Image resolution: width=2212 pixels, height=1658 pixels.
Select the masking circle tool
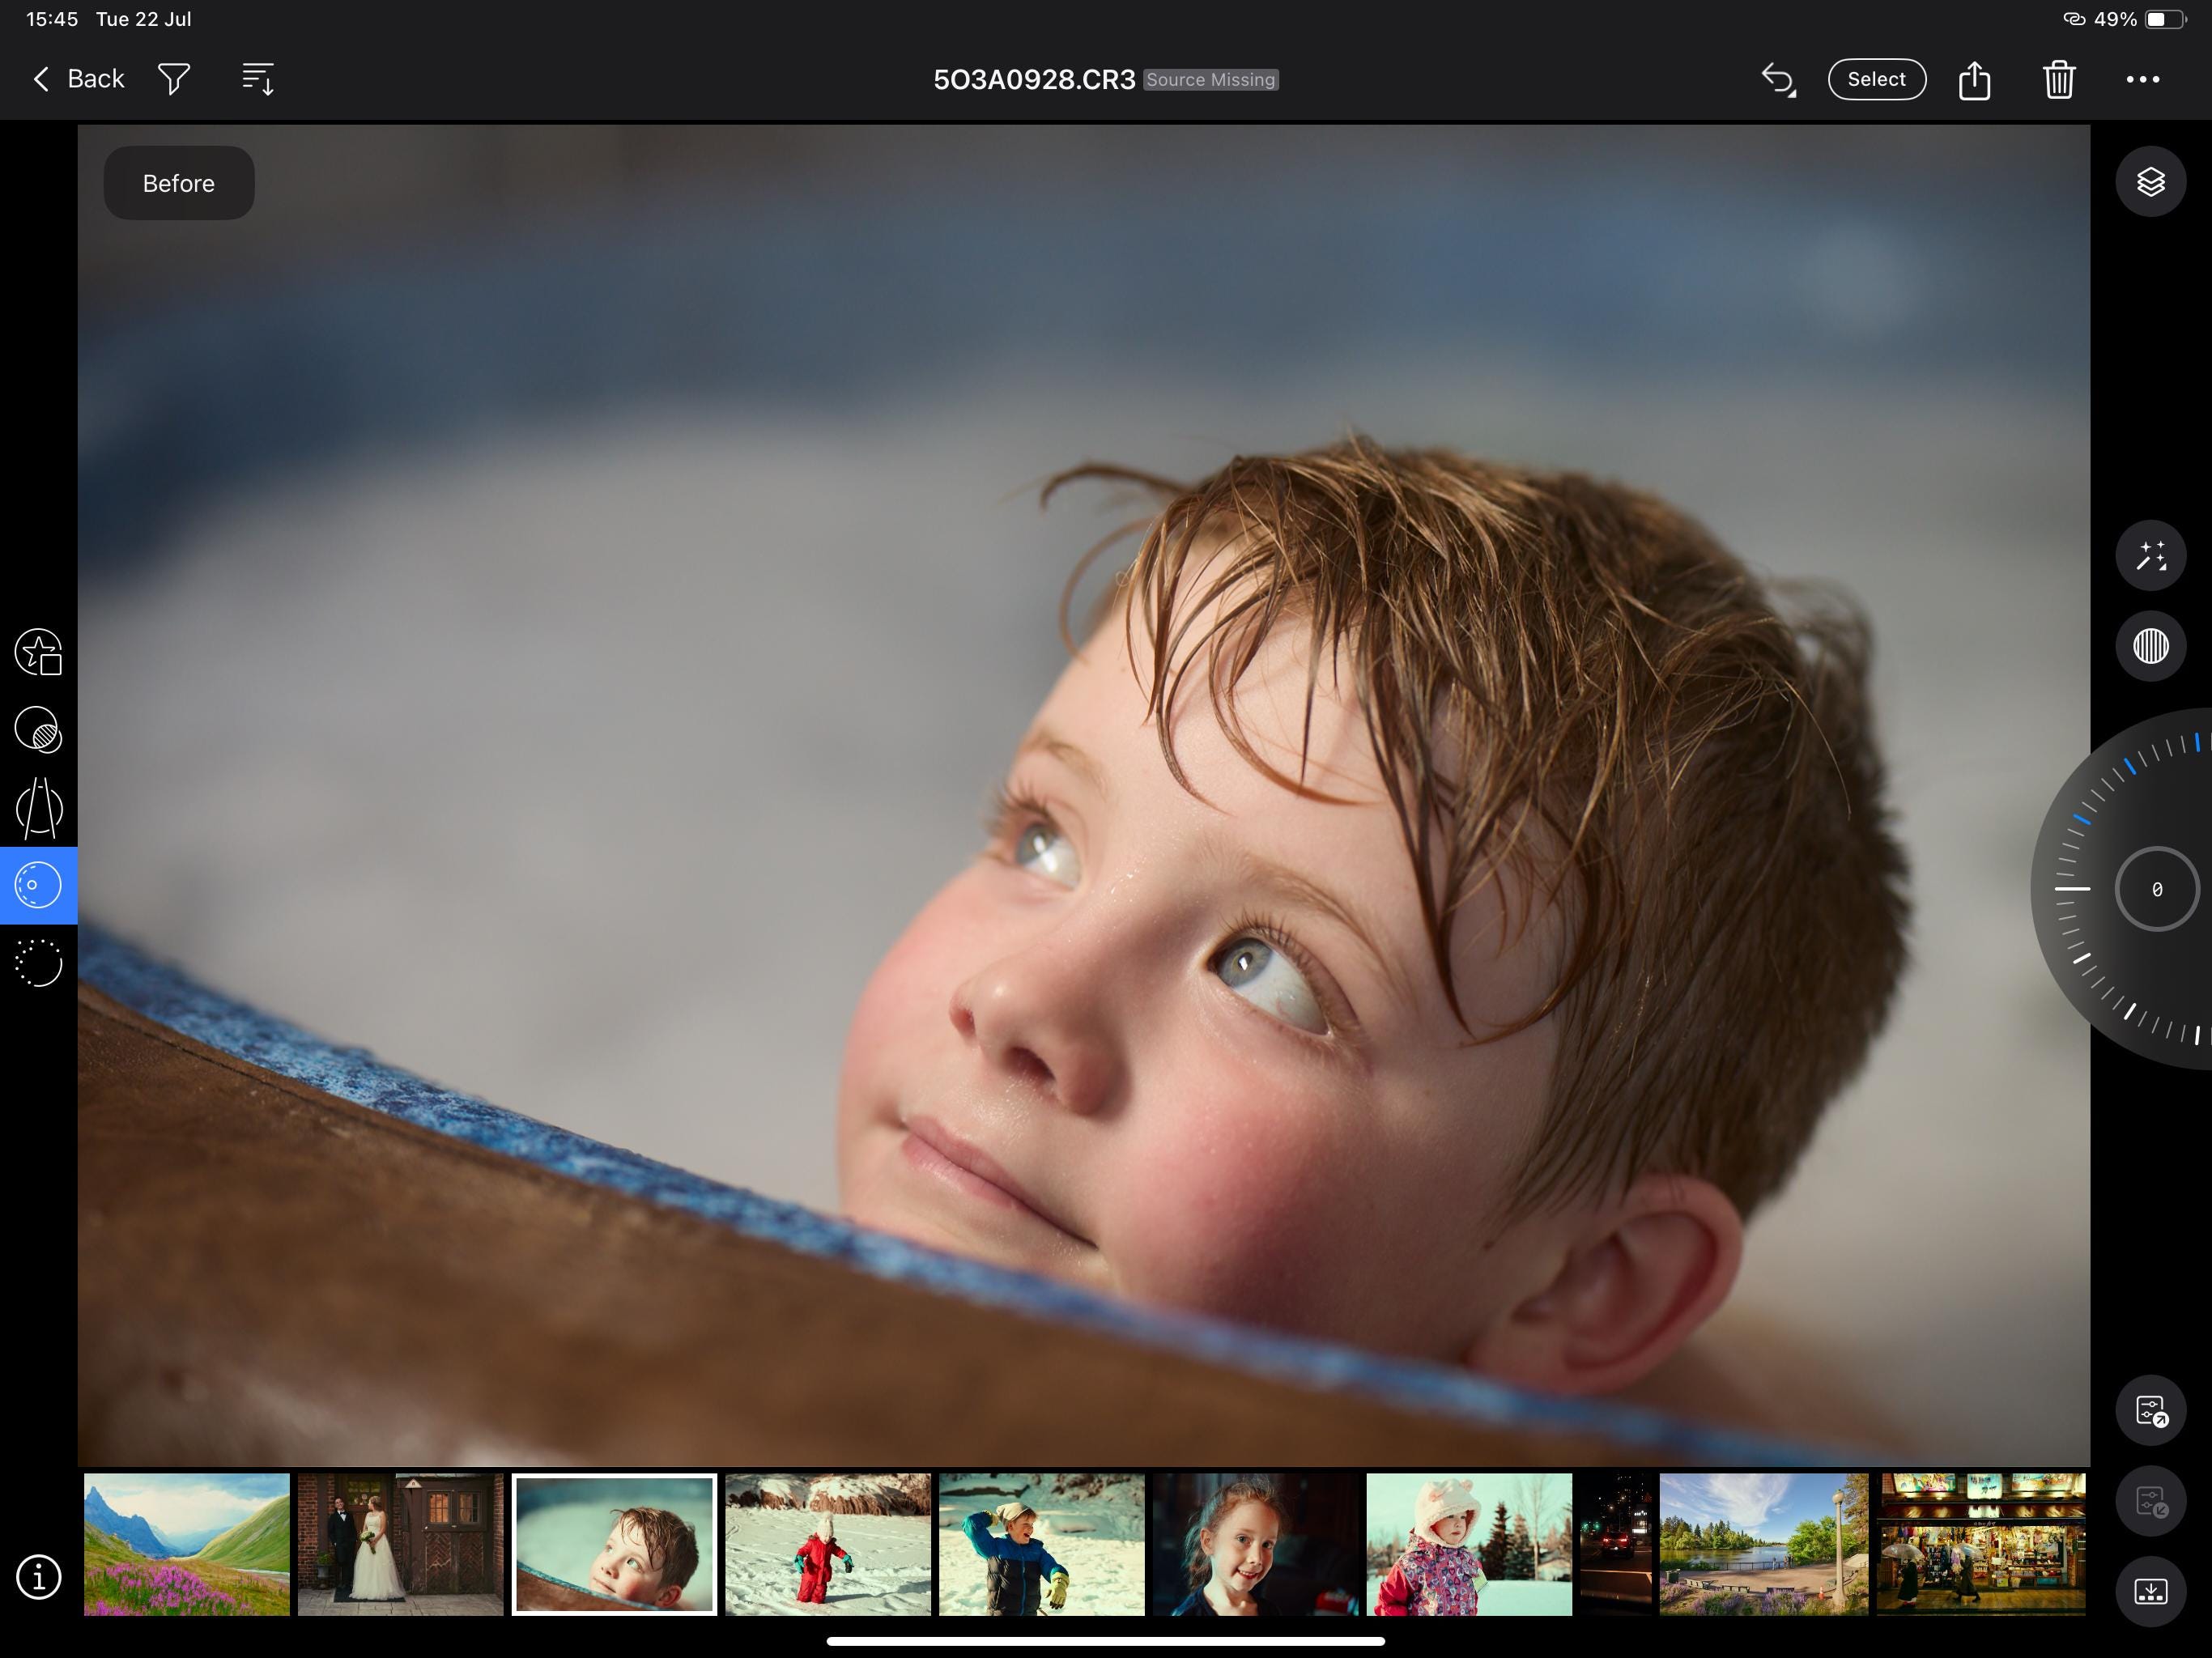[x=39, y=729]
